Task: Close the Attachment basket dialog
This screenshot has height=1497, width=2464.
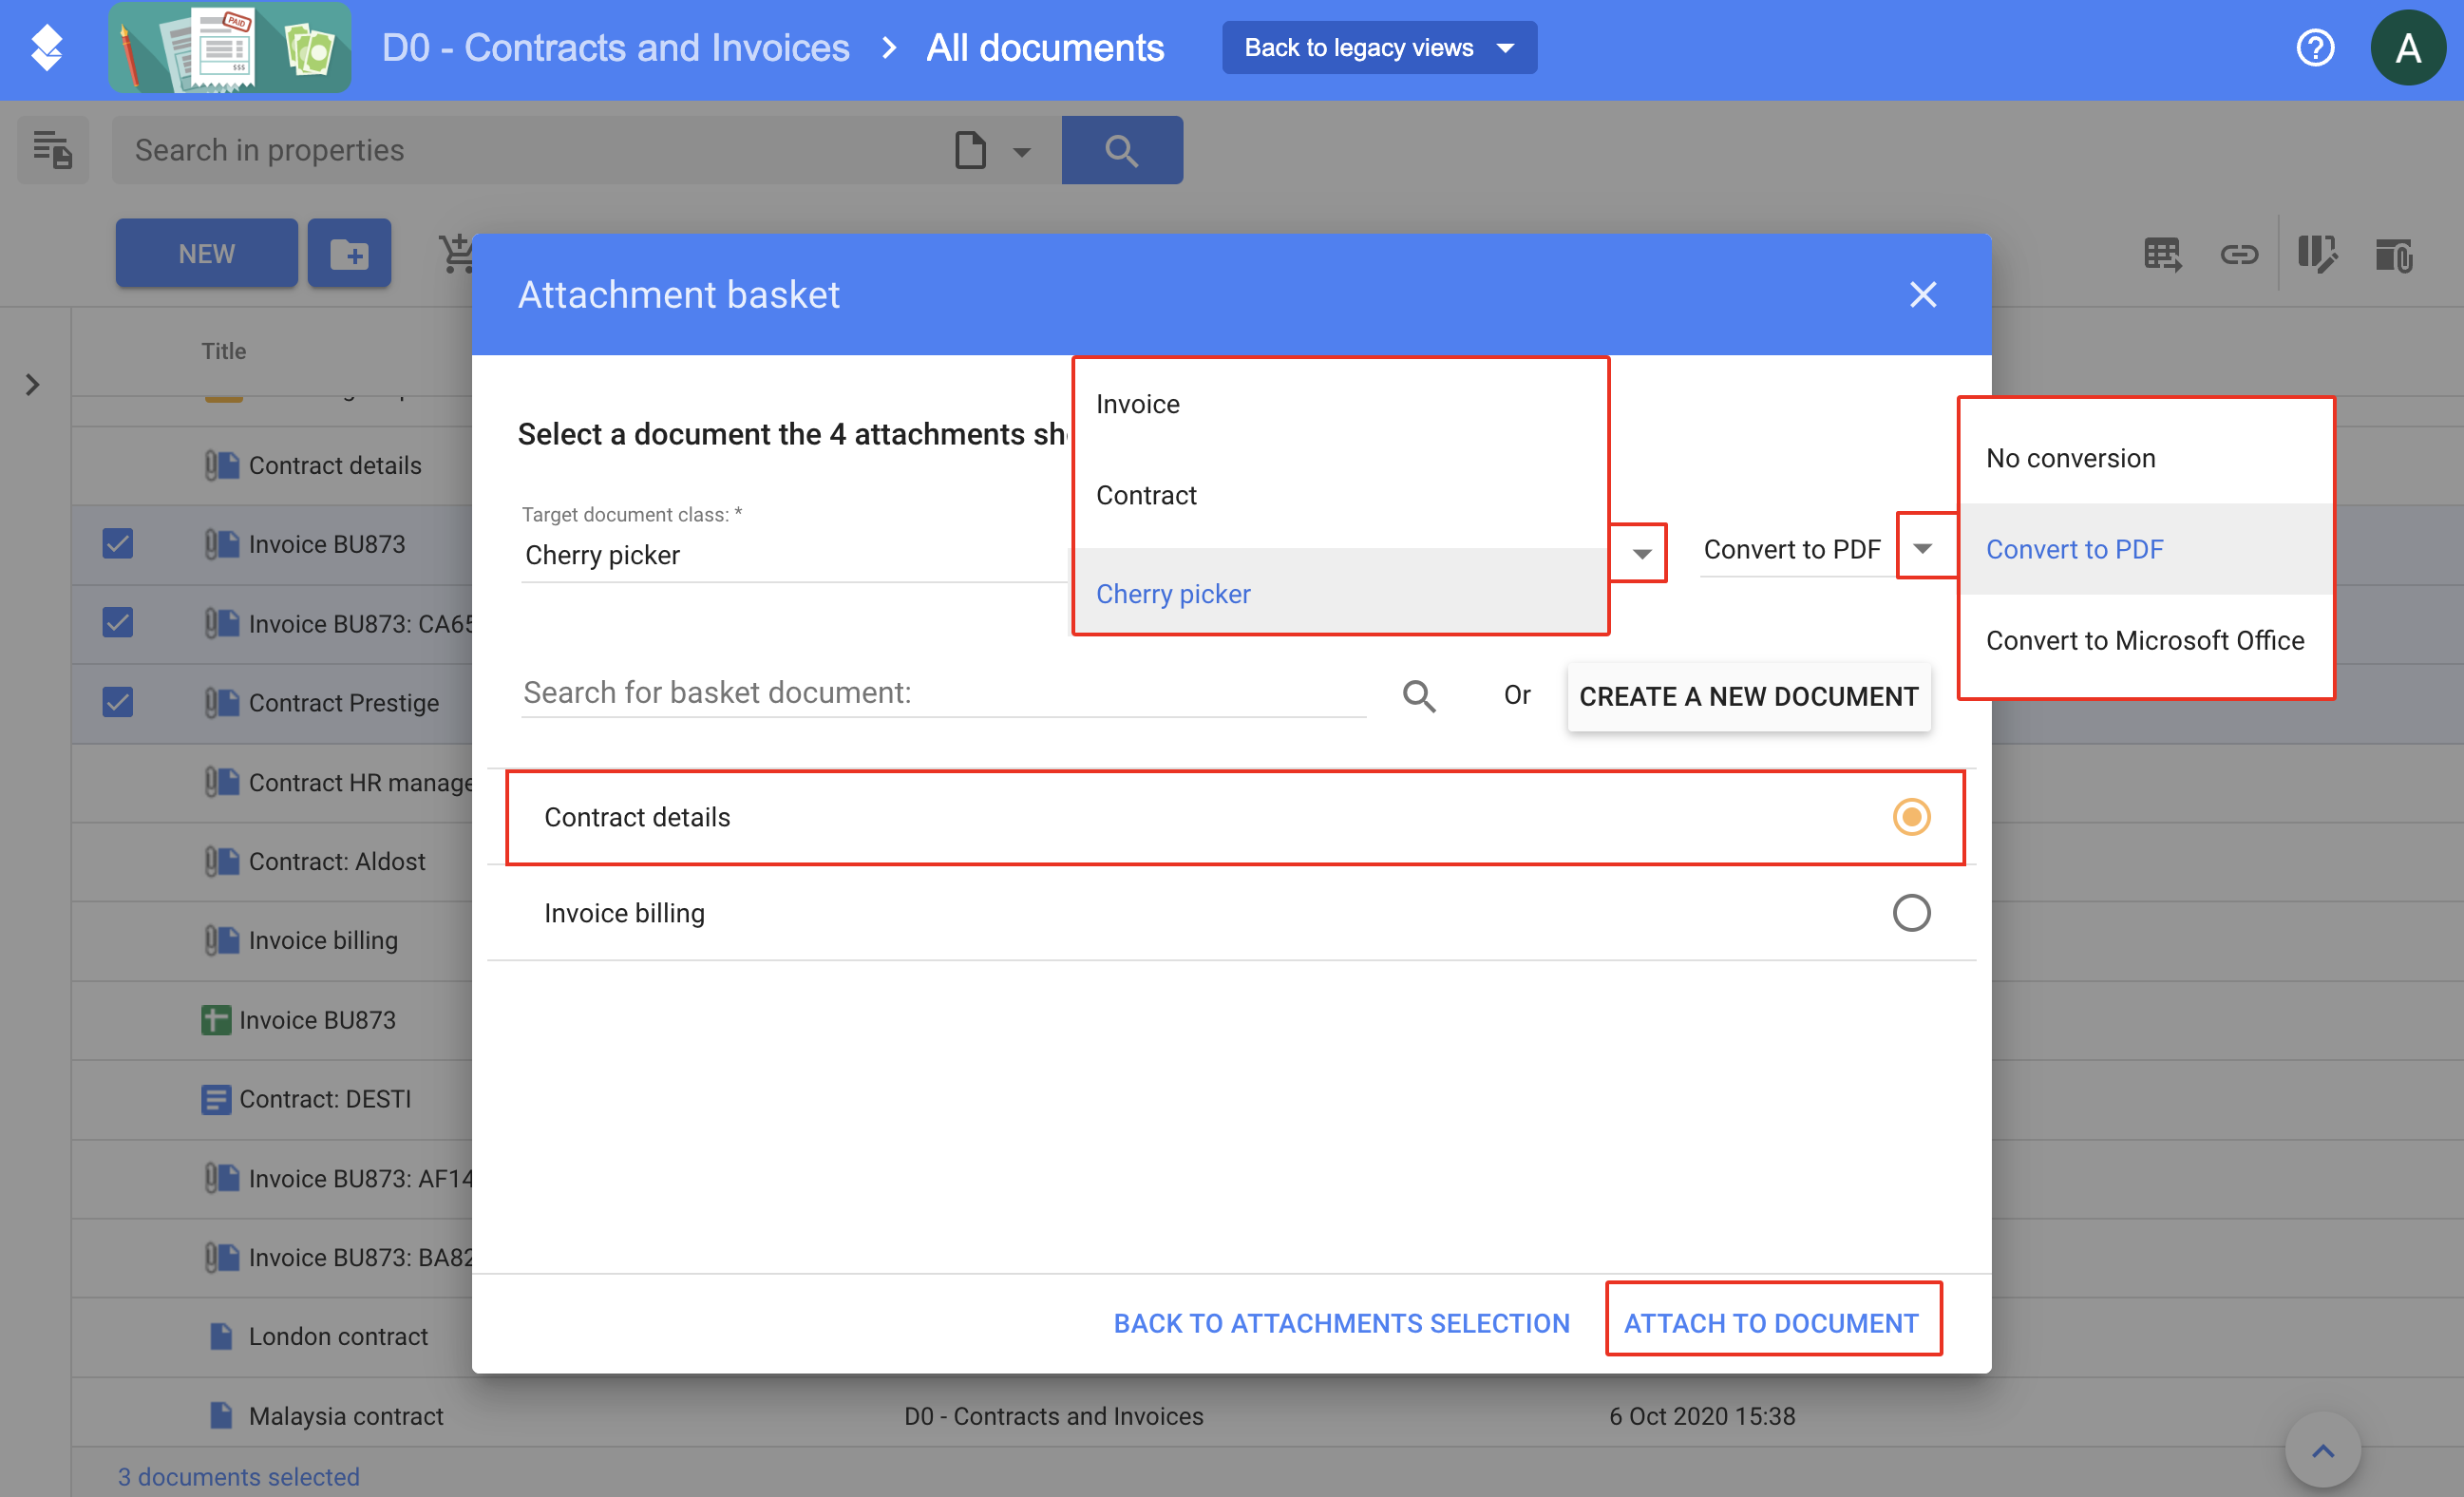Action: [x=1922, y=295]
